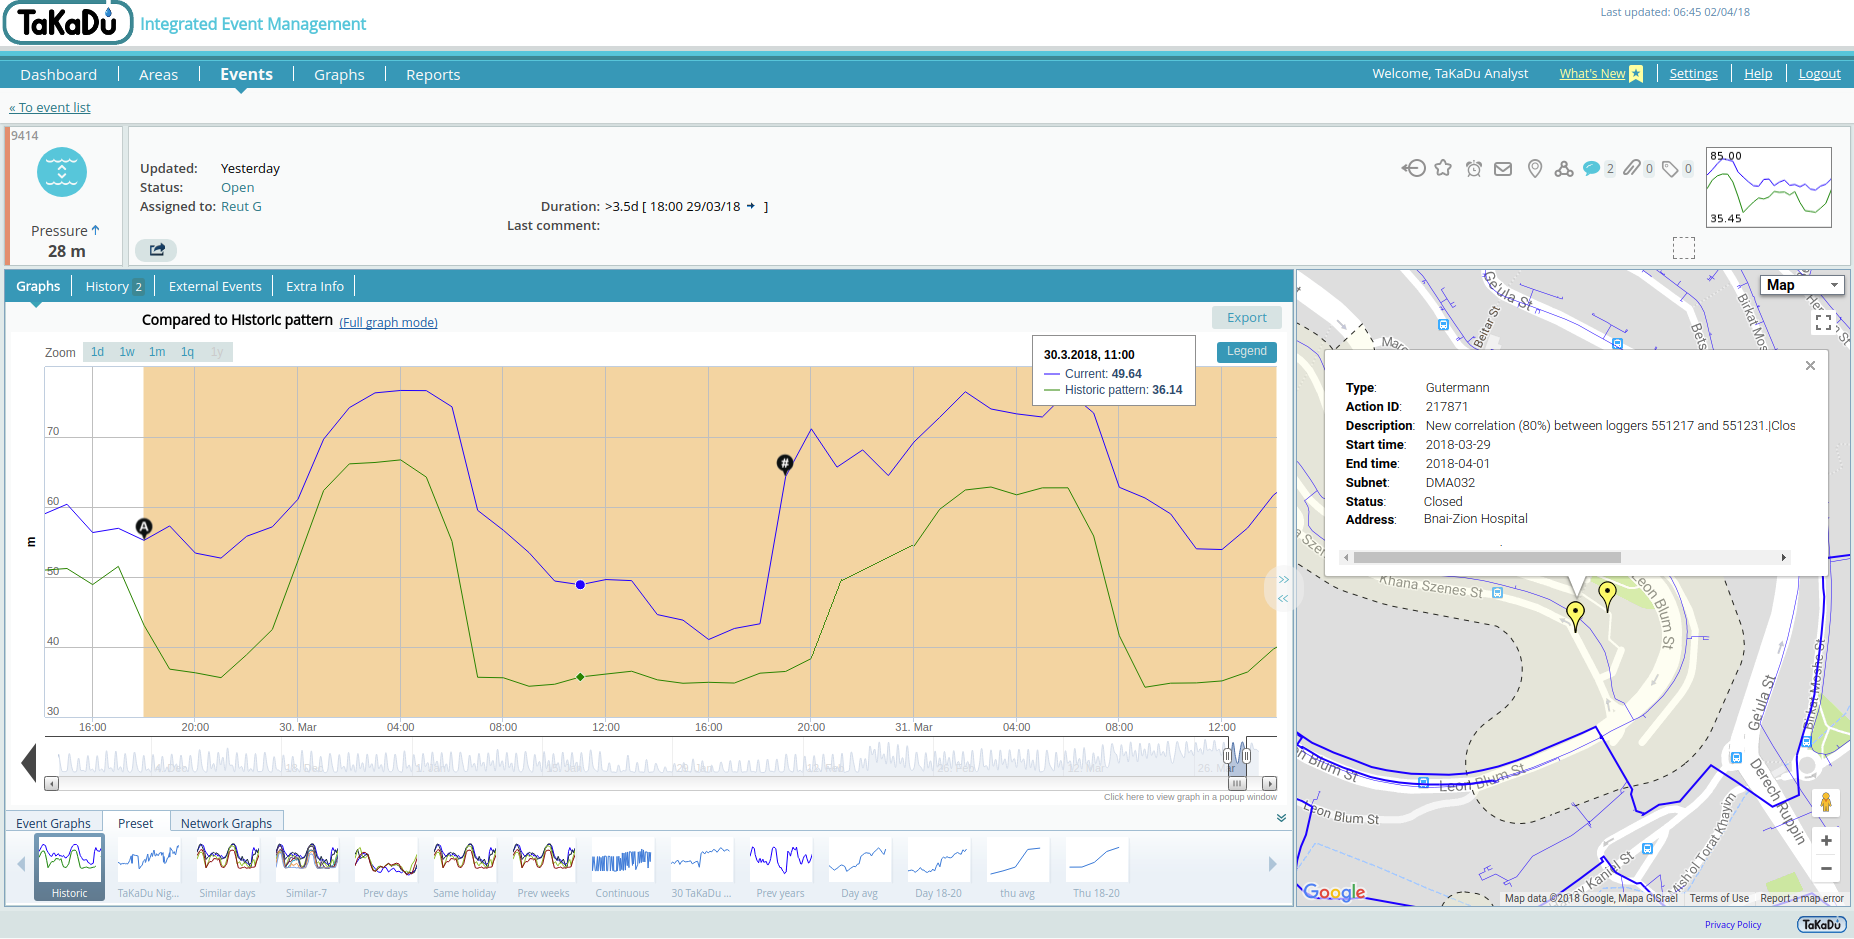Open the Full graph mode link
Viewport: 1854px width, 939px height.
point(388,323)
